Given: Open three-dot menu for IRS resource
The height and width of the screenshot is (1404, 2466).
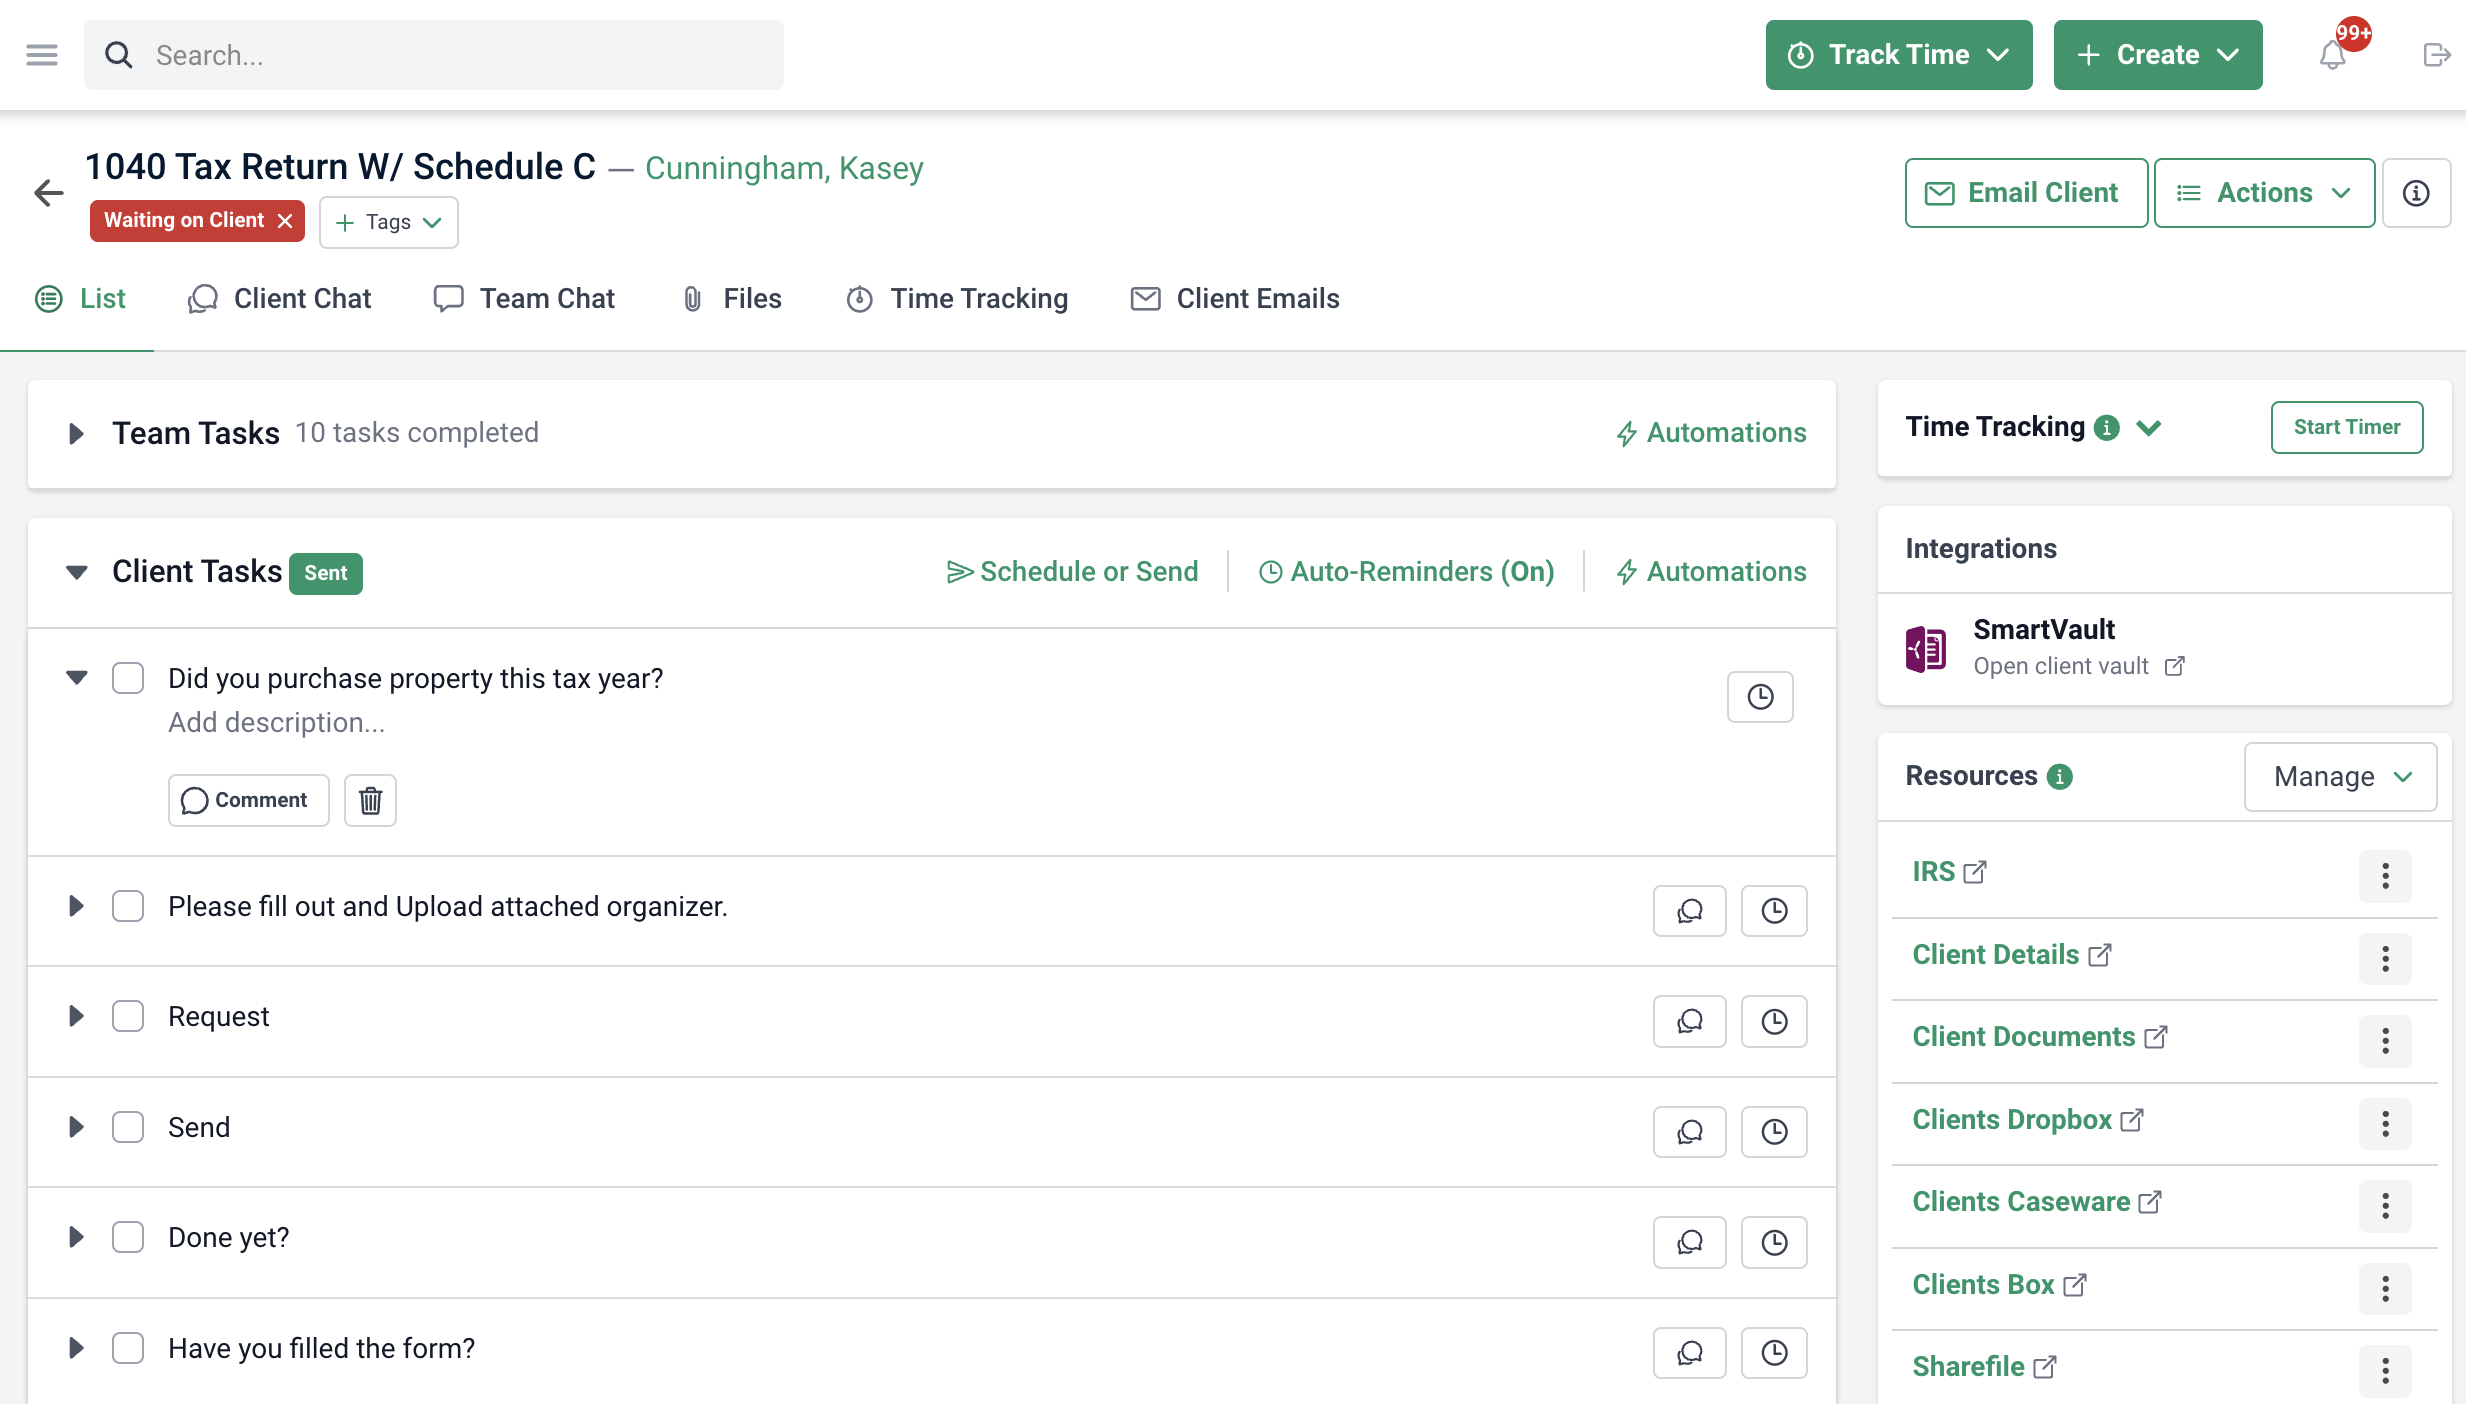Looking at the screenshot, I should point(2385,876).
